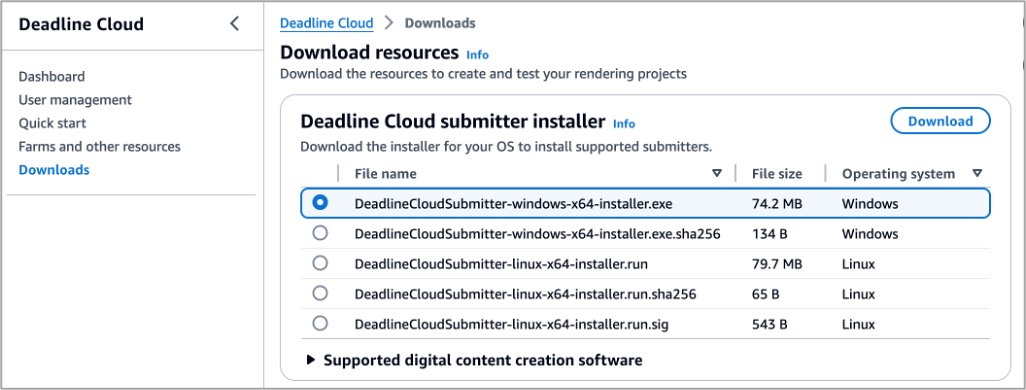Click file name DeadlineCloudSubmitter-linux-x64-installer.run

pyautogui.click(x=501, y=264)
